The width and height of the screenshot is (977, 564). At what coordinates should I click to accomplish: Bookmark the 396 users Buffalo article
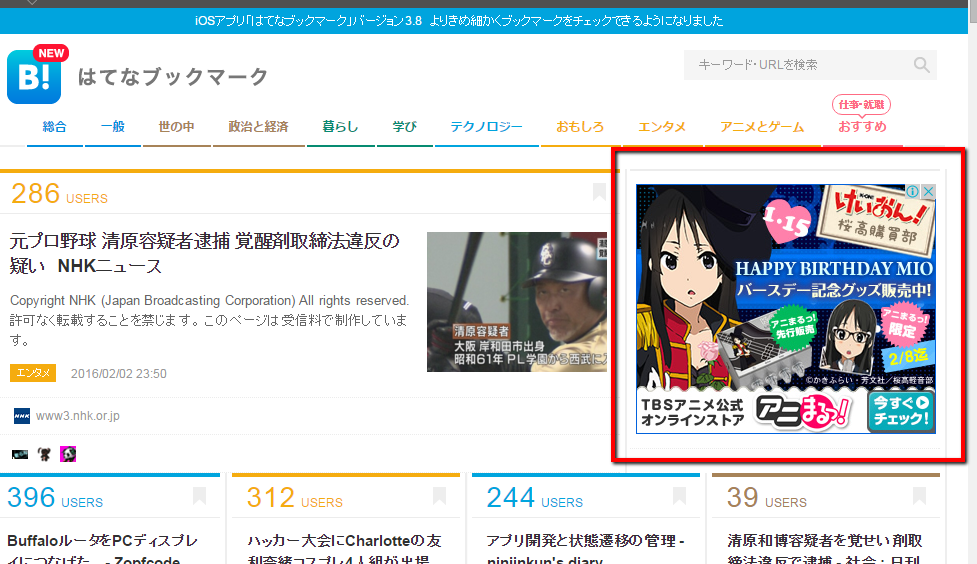coord(199,496)
